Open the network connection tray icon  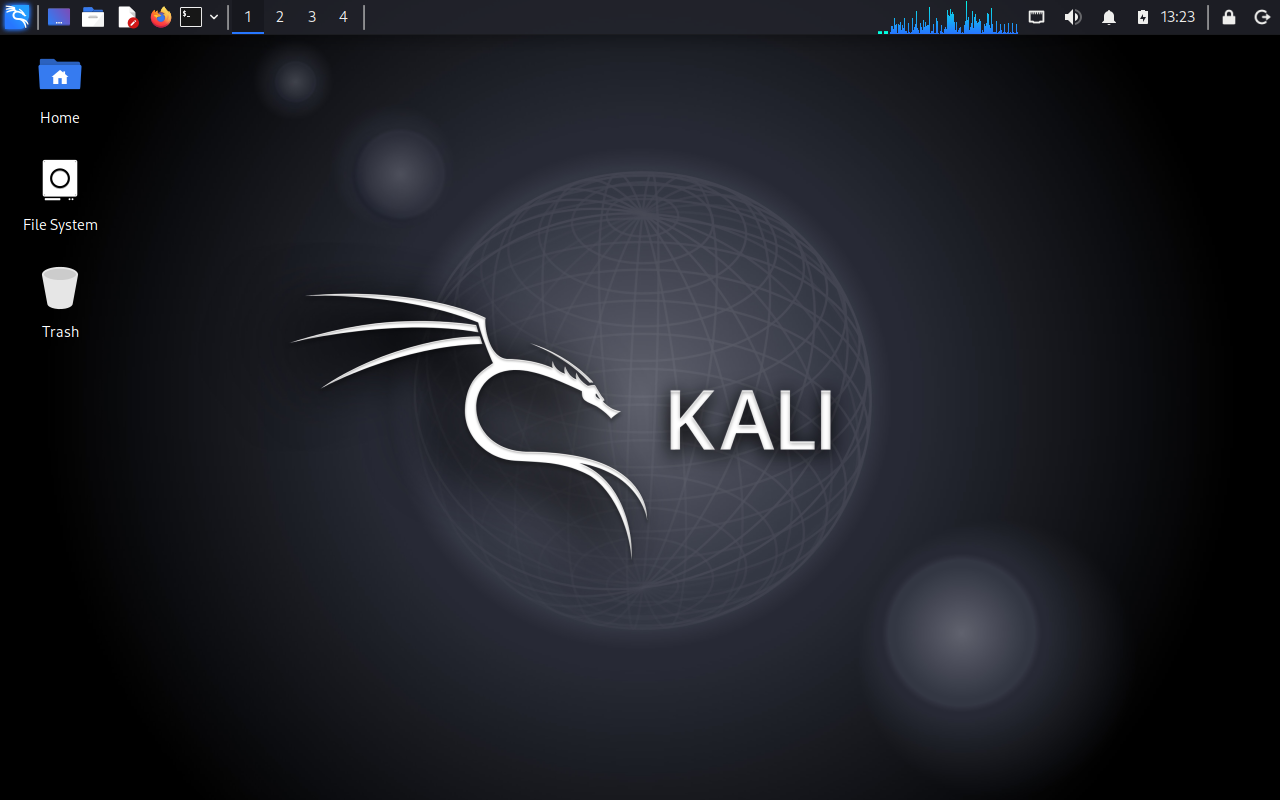(1037, 17)
